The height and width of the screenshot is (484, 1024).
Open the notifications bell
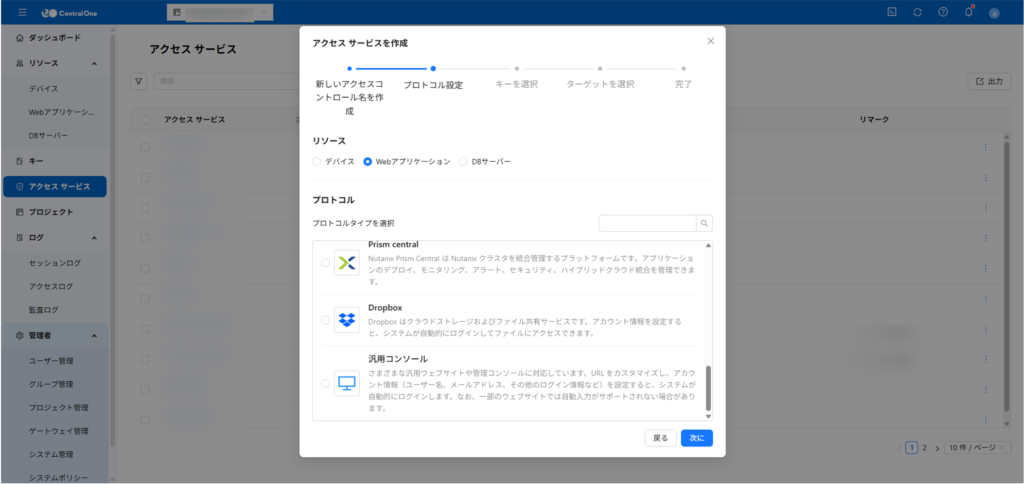pyautogui.click(x=968, y=12)
